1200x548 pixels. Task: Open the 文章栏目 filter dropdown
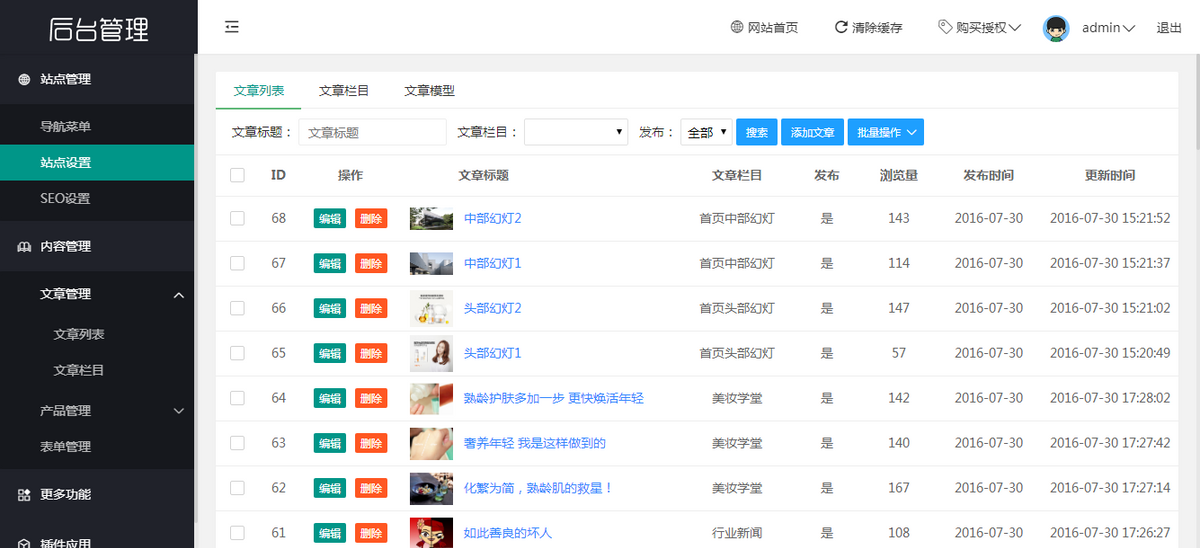[x=576, y=132]
